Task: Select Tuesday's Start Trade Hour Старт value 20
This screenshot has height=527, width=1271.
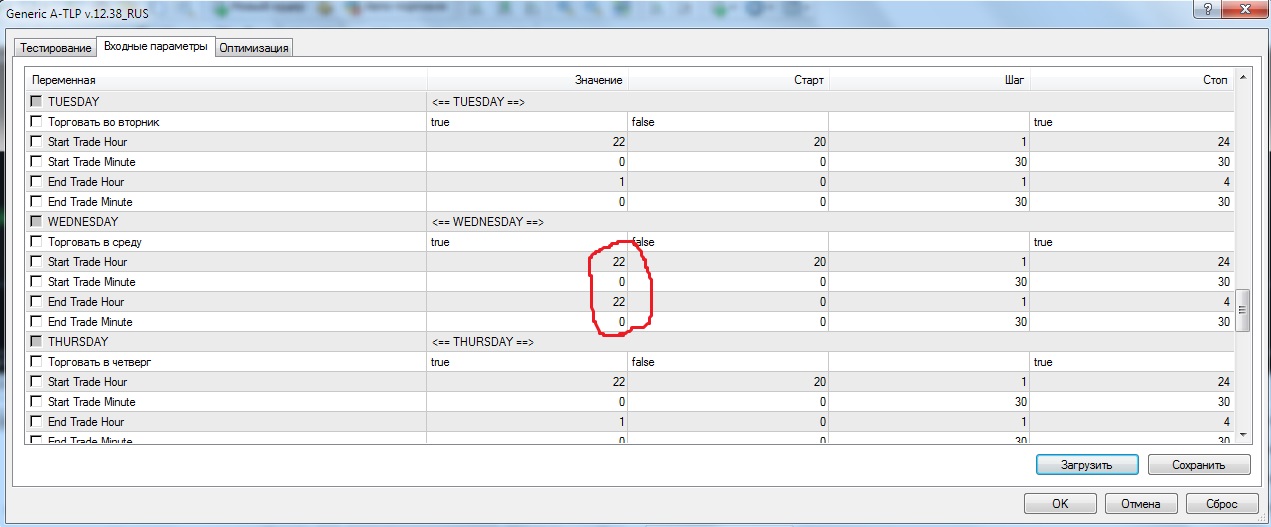Action: tap(729, 142)
